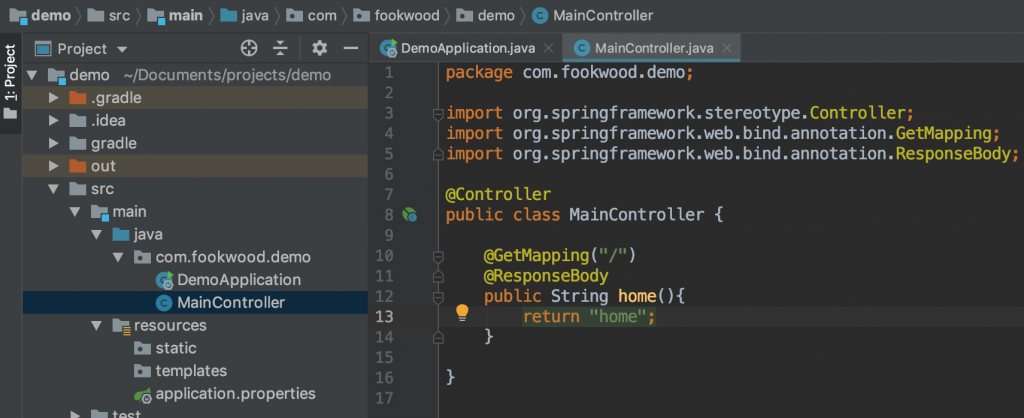
Task: Click the Spring bean gutter icon
Action: [409, 214]
